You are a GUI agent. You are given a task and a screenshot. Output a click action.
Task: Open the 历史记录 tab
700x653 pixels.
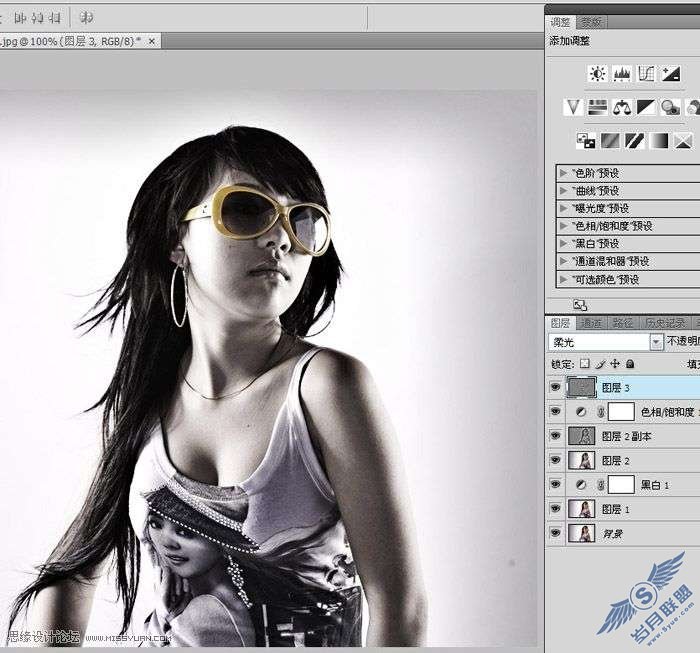tap(665, 323)
